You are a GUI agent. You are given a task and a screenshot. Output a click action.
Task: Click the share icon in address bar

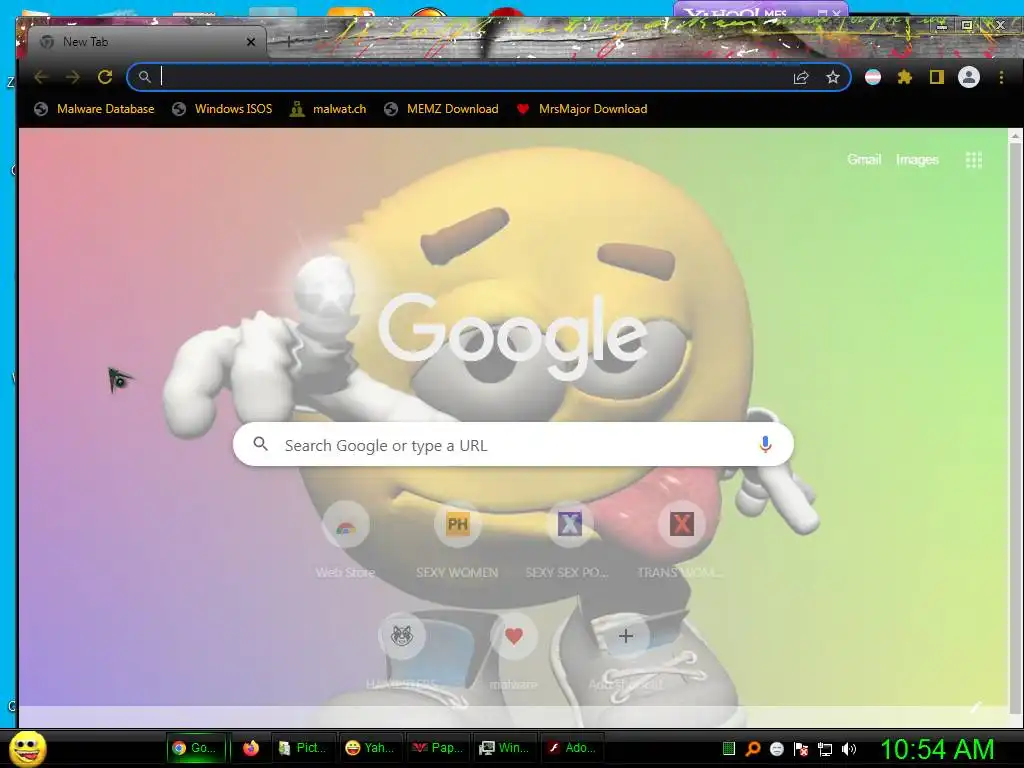click(x=801, y=78)
